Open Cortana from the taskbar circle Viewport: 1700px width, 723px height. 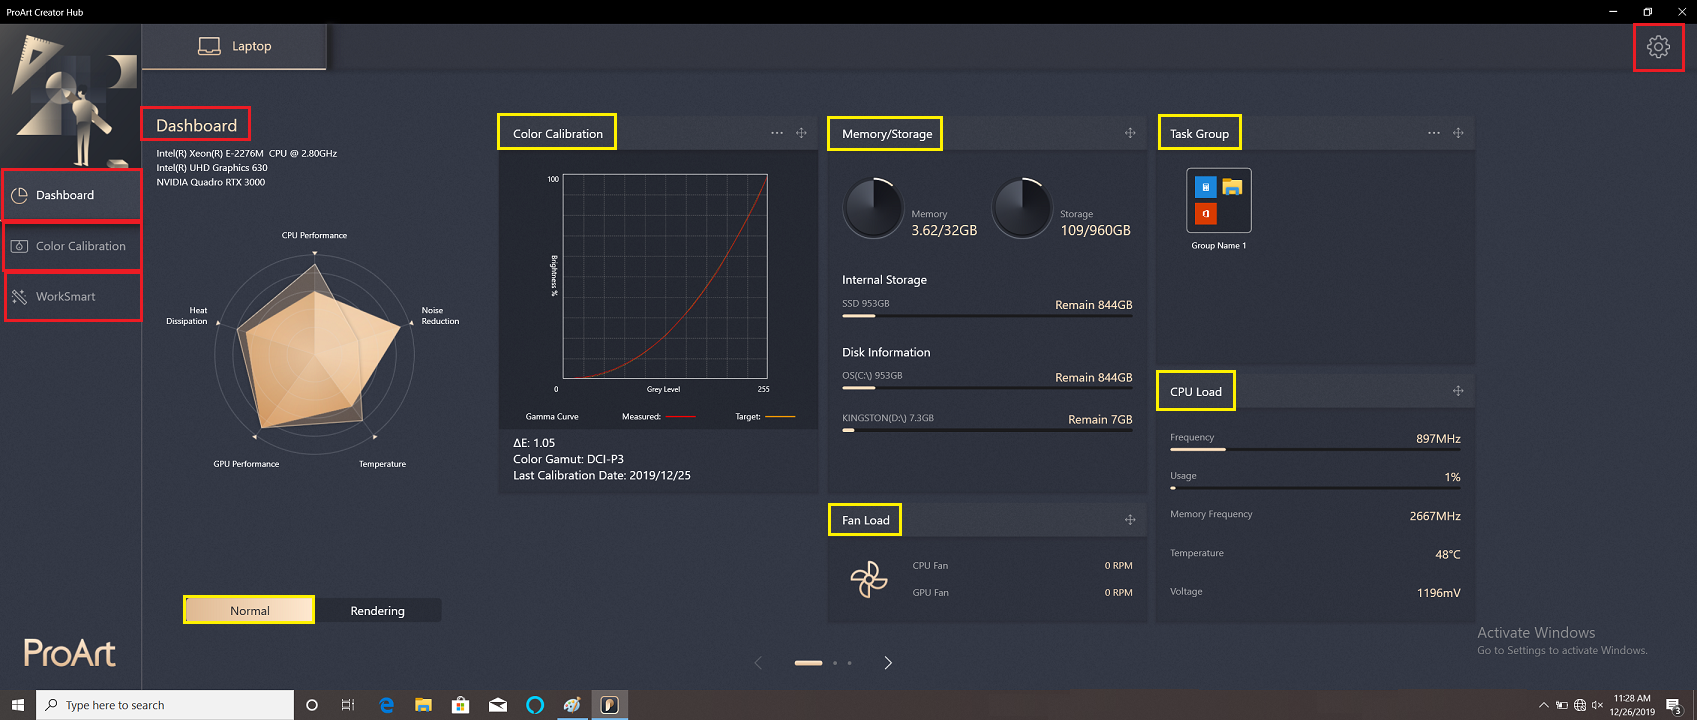pyautogui.click(x=312, y=705)
